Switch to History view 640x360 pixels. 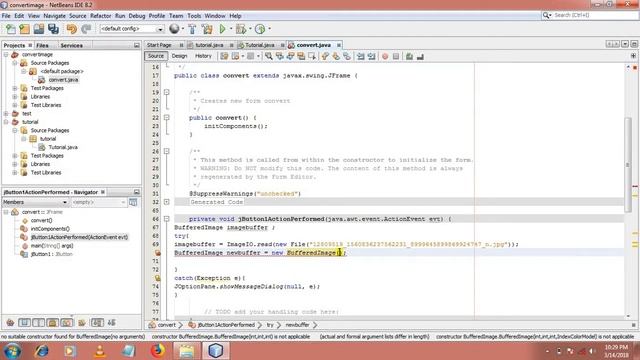click(203, 56)
